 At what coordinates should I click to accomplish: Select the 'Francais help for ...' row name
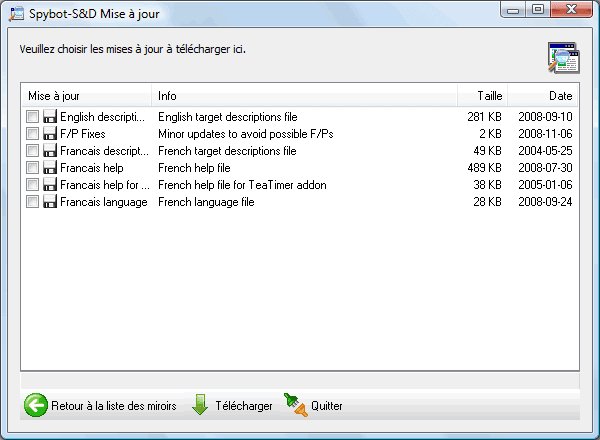105,185
